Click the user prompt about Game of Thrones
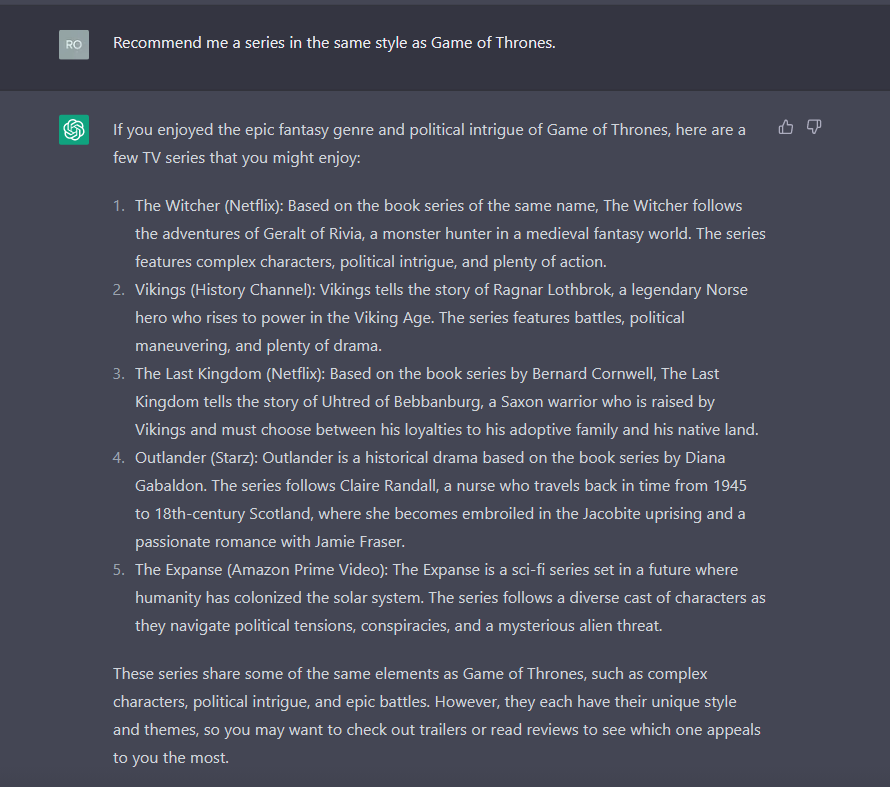 click(334, 43)
